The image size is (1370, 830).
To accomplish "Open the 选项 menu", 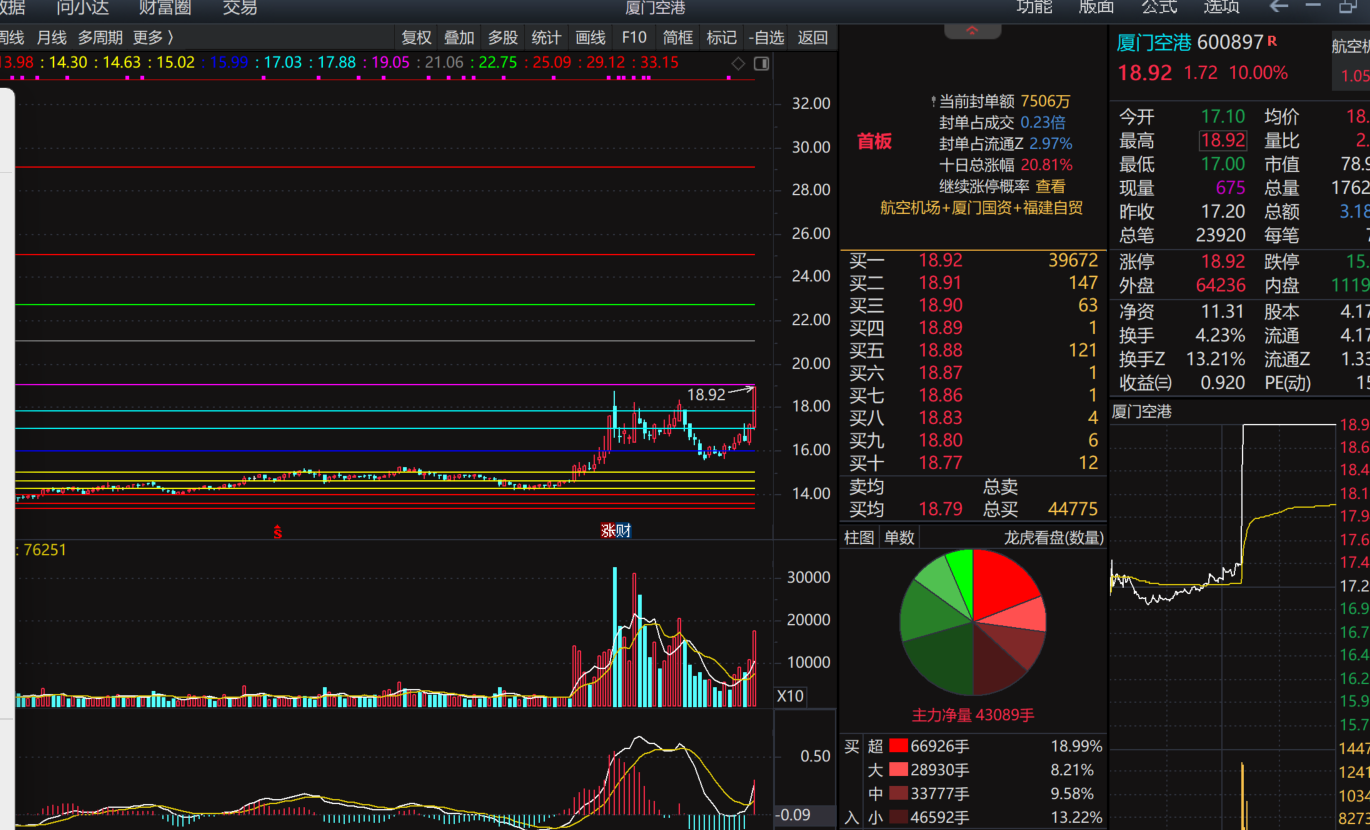I will click(1221, 7).
